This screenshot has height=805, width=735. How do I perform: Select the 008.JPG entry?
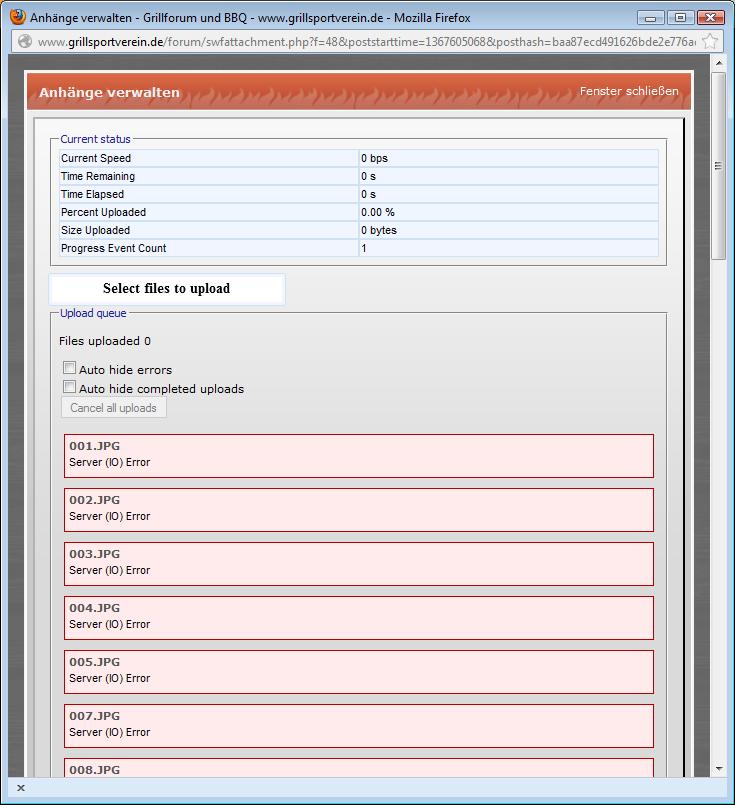click(359, 768)
